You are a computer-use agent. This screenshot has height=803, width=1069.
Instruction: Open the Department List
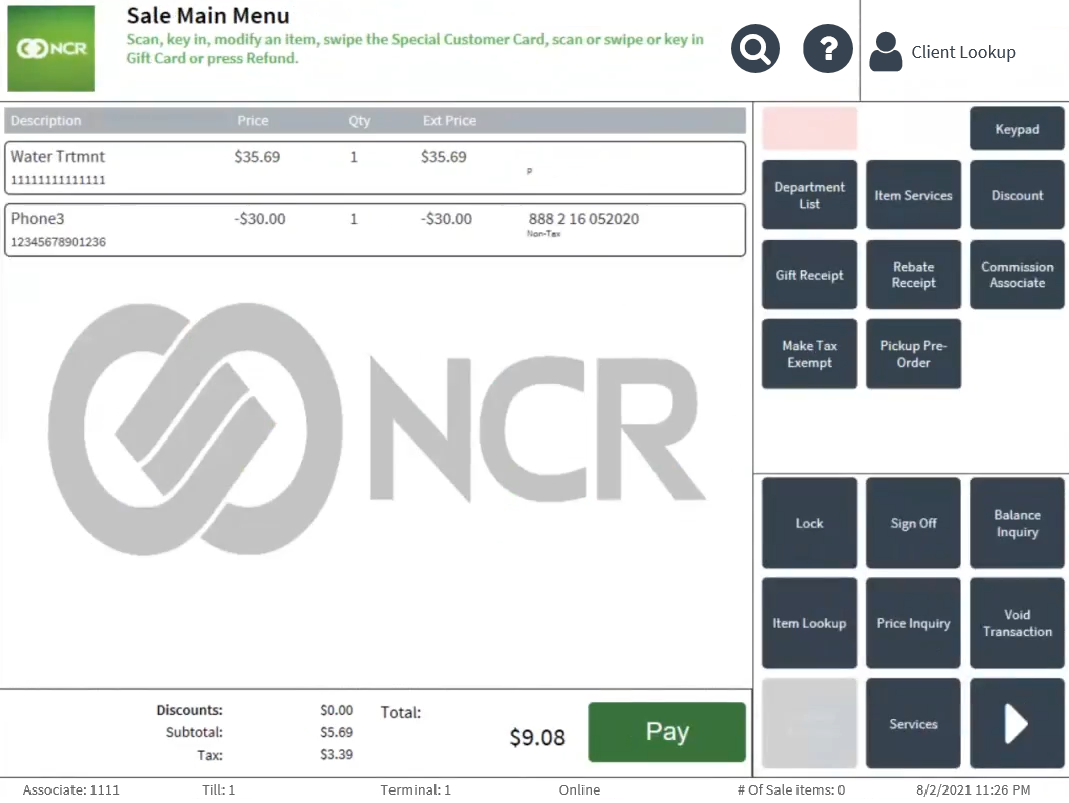pyautogui.click(x=809, y=195)
